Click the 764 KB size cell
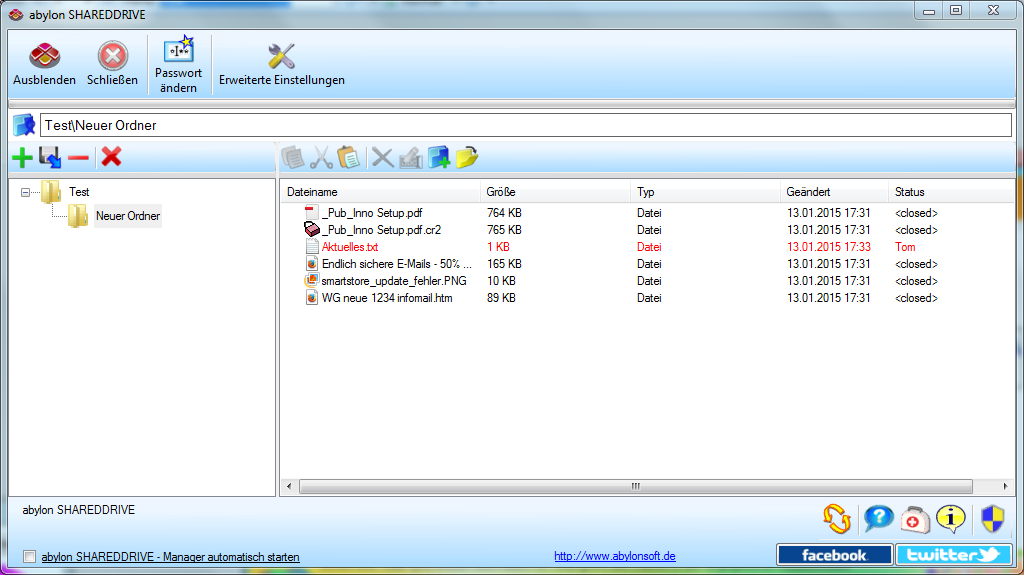Screen dimensions: 1024x575 504,212
